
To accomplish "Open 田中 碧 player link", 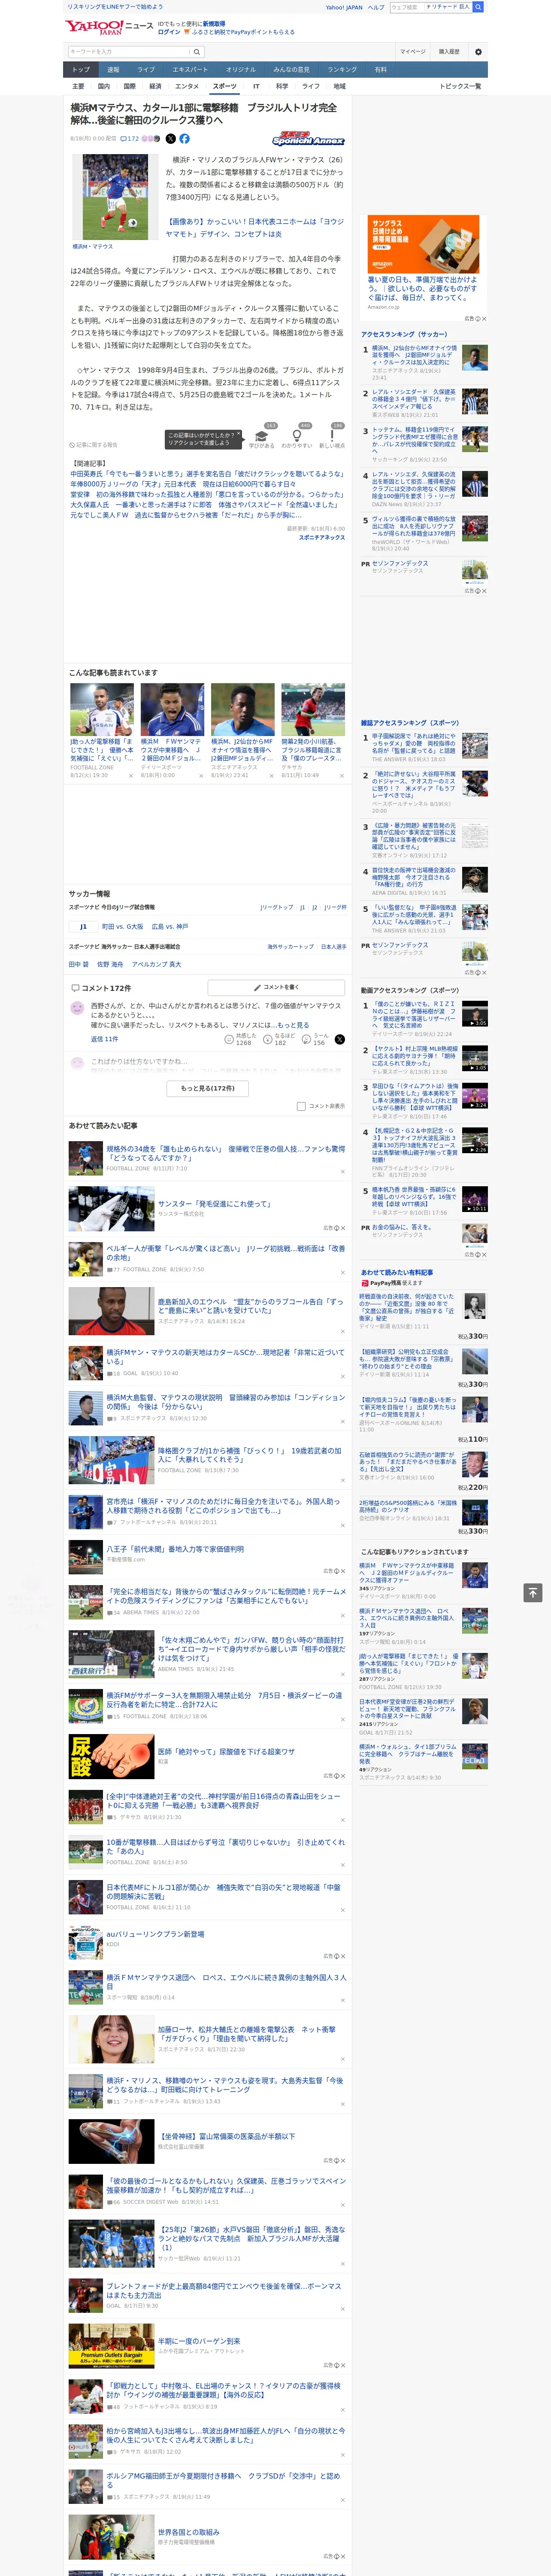I will 79,965.
